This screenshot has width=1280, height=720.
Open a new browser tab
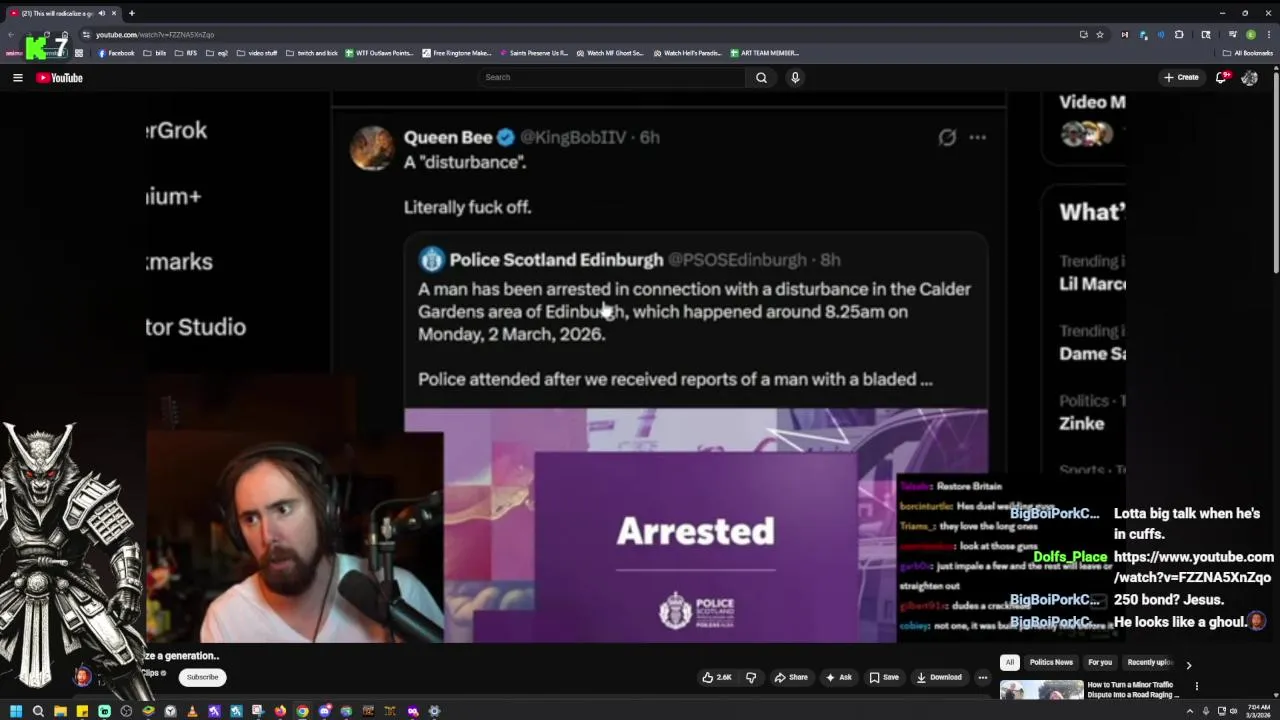(x=131, y=13)
